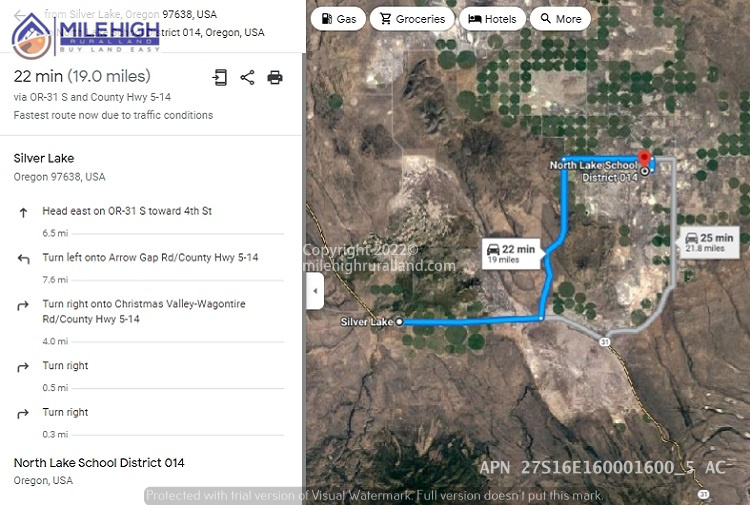Click the Head east on OR-31 S step

[x=127, y=211]
